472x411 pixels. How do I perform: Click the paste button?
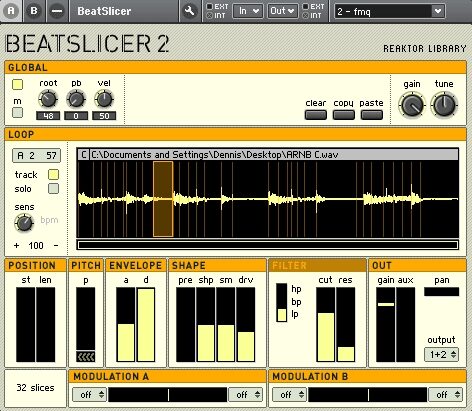pyautogui.click(x=372, y=115)
